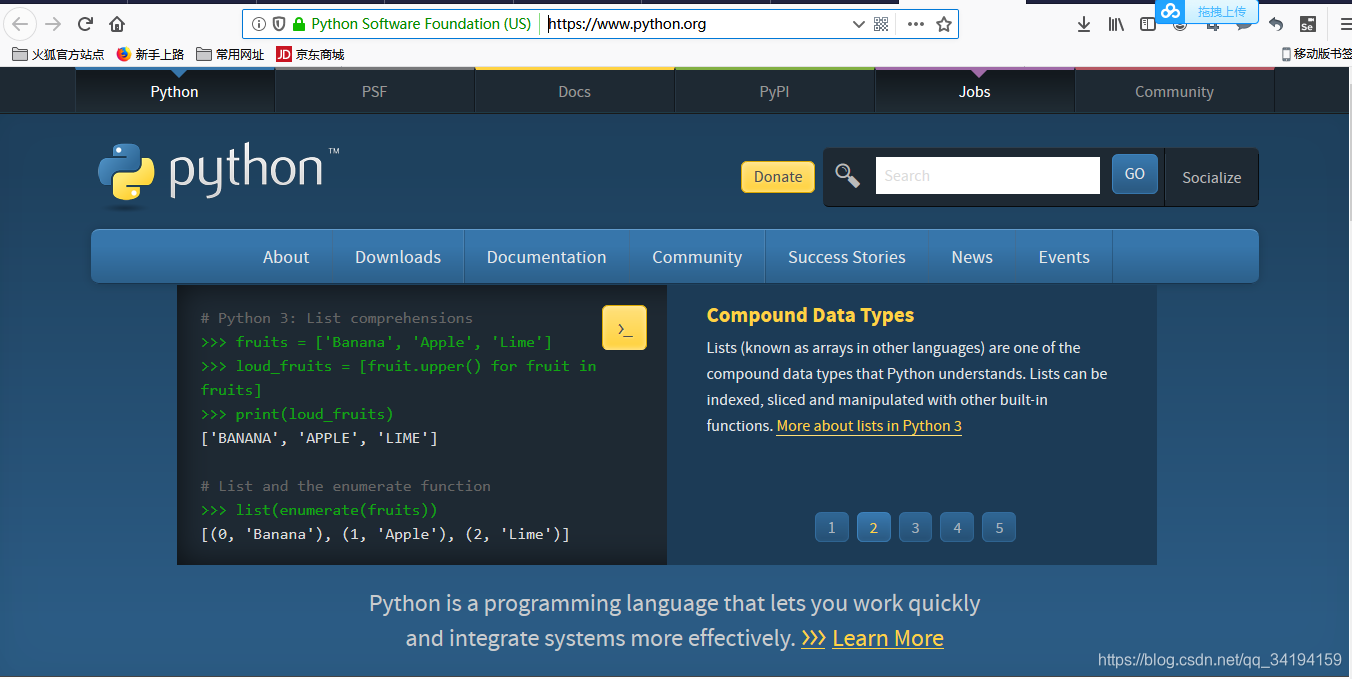
Task: Click the Learn More link
Action: [888, 638]
